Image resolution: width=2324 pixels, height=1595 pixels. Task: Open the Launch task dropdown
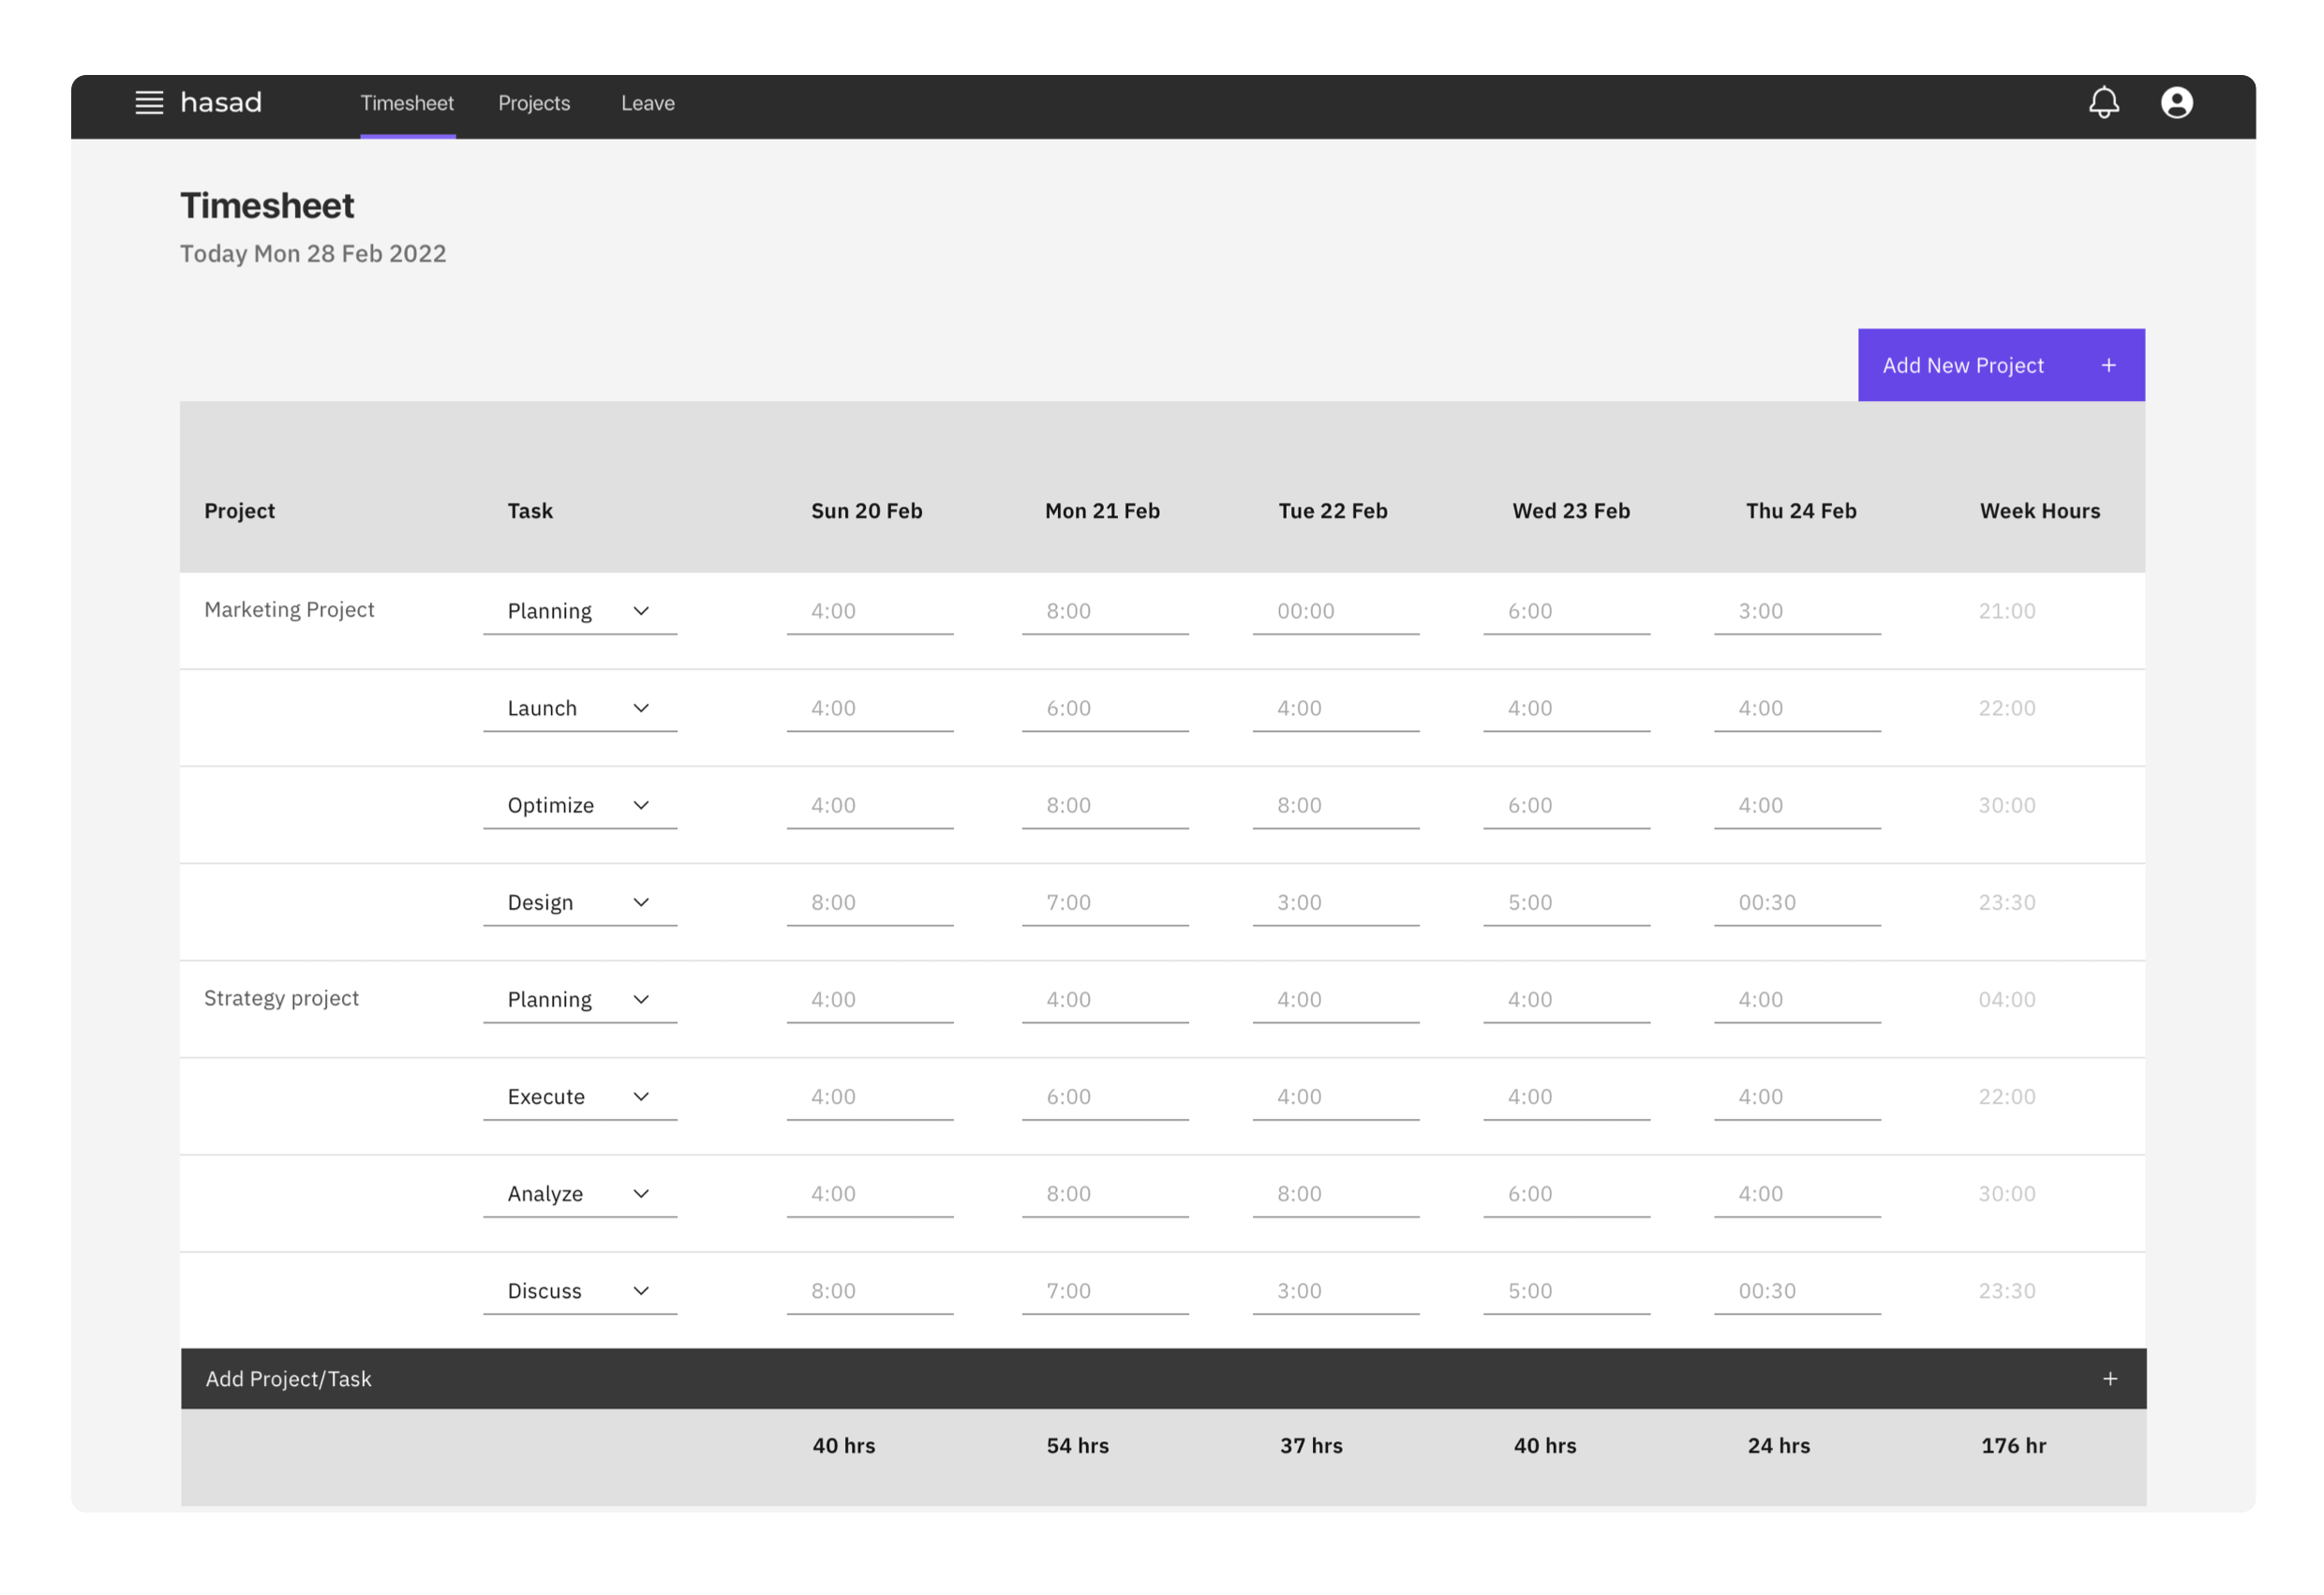(x=641, y=708)
